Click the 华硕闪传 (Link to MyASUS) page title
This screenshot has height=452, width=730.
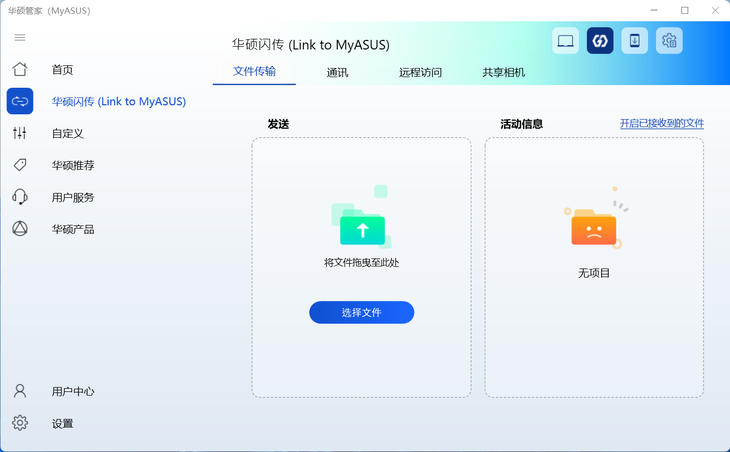pyautogui.click(x=311, y=45)
